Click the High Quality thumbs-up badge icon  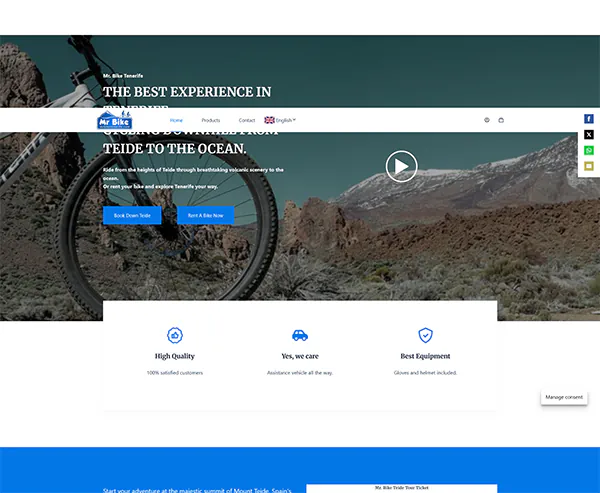coord(175,335)
